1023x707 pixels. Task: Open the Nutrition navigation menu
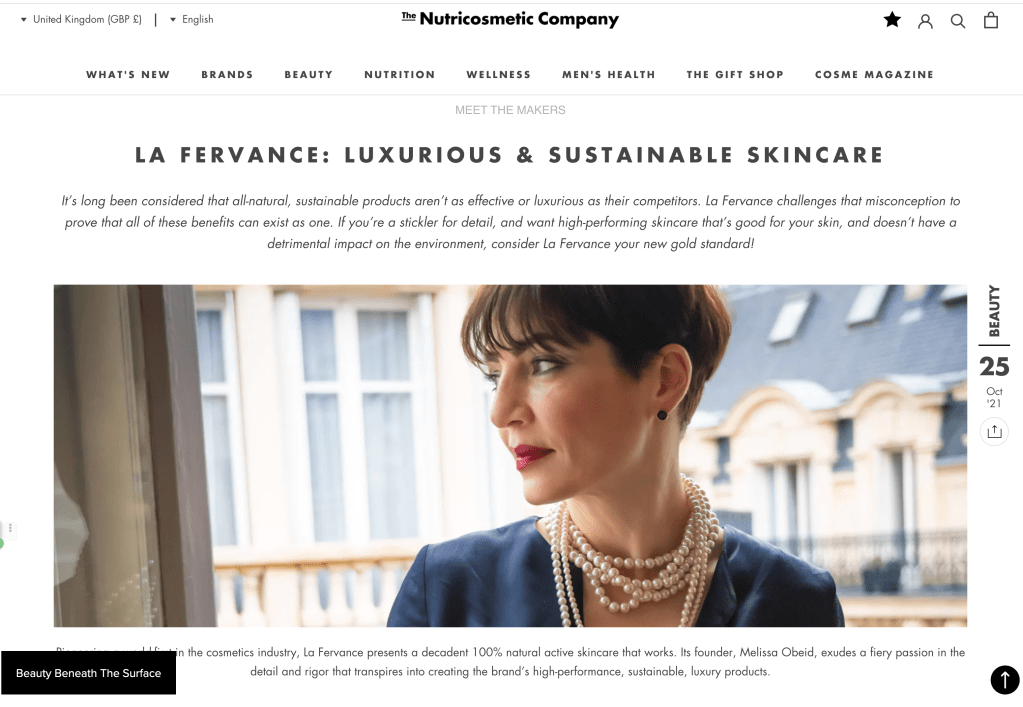399,75
